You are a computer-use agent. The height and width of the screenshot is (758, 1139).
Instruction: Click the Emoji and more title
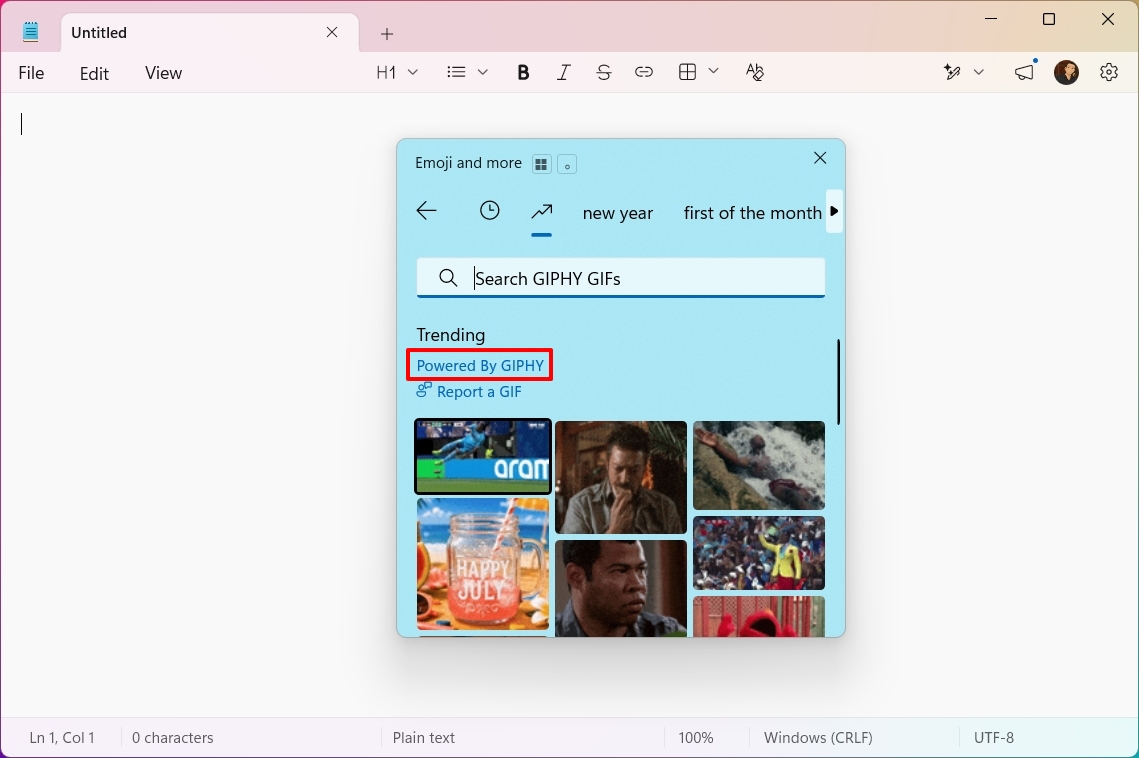(x=468, y=163)
